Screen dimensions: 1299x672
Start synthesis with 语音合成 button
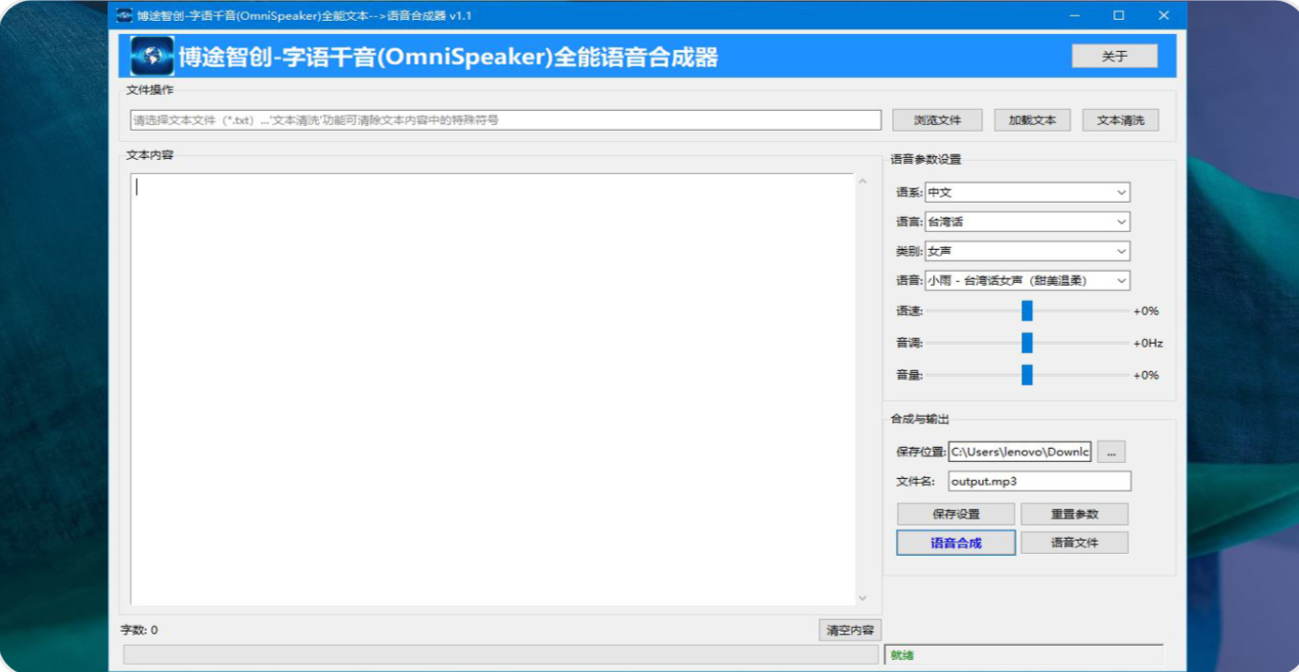(x=956, y=543)
